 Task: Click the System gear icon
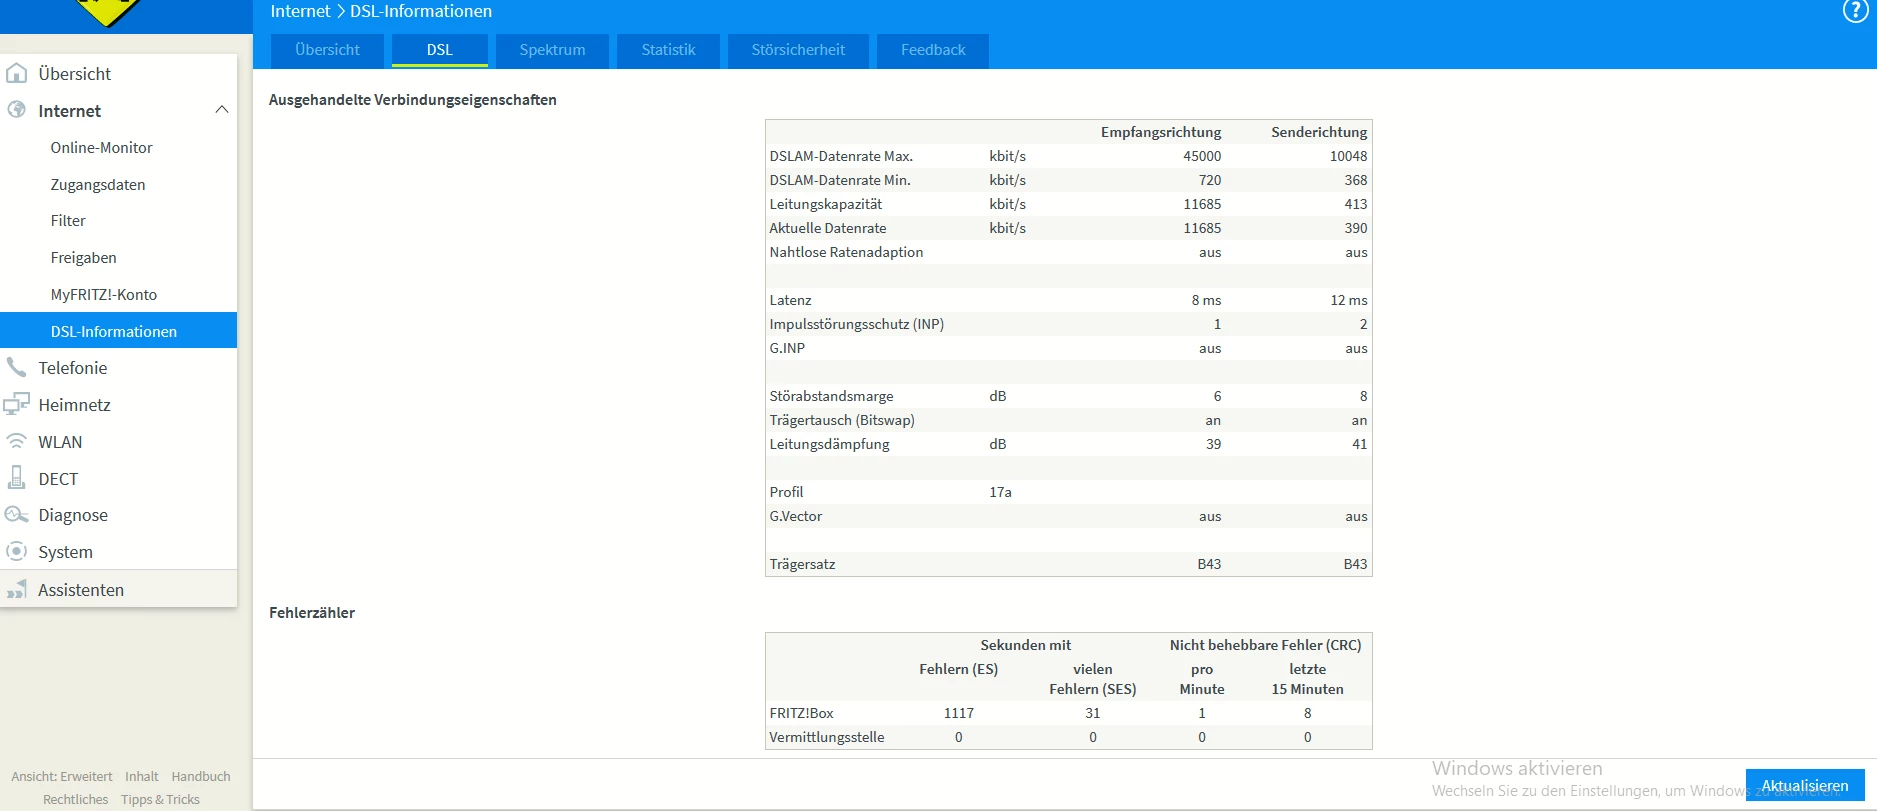(17, 552)
